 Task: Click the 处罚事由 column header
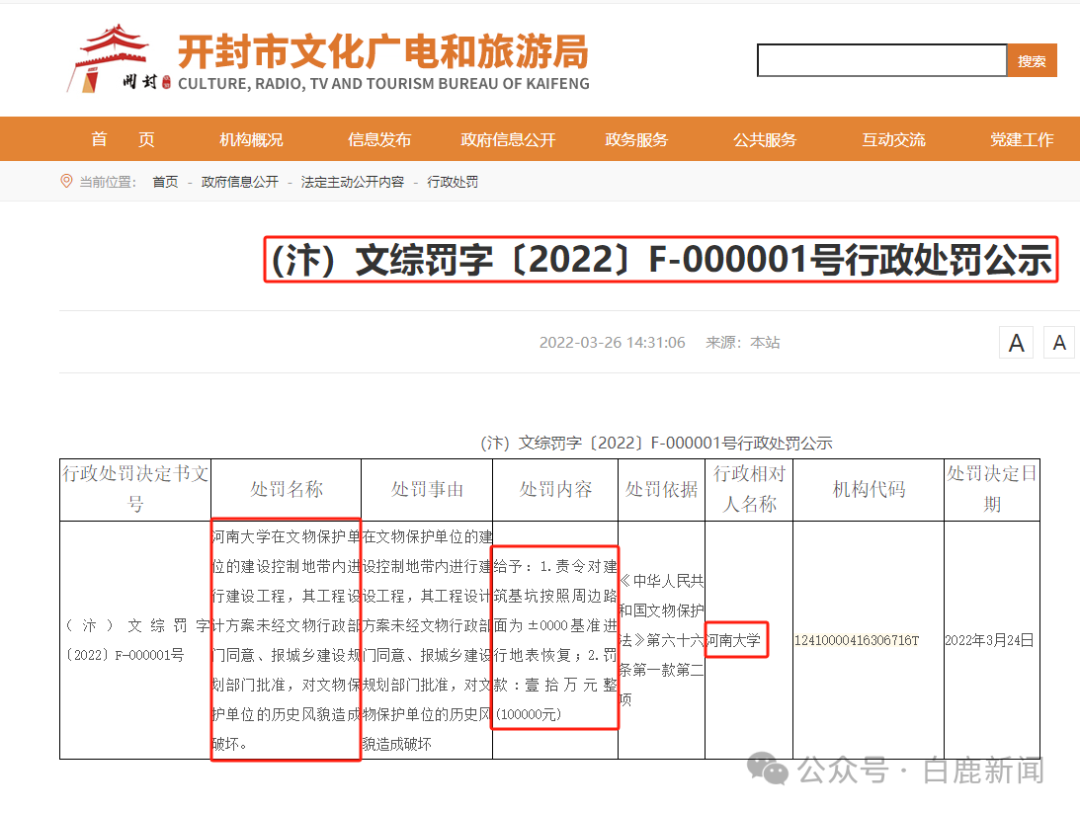[427, 489]
